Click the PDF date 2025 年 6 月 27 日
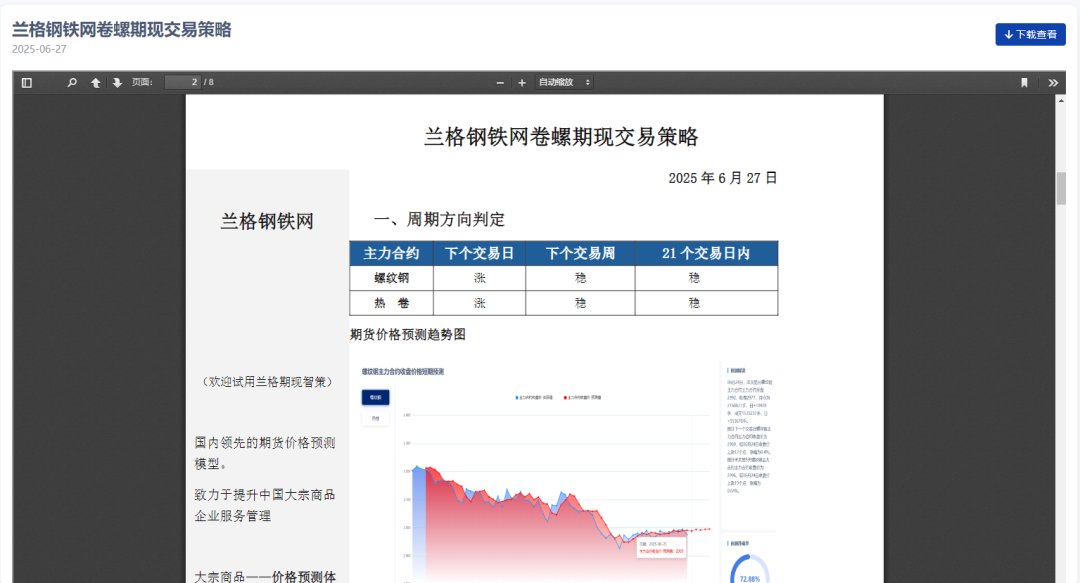 723,178
